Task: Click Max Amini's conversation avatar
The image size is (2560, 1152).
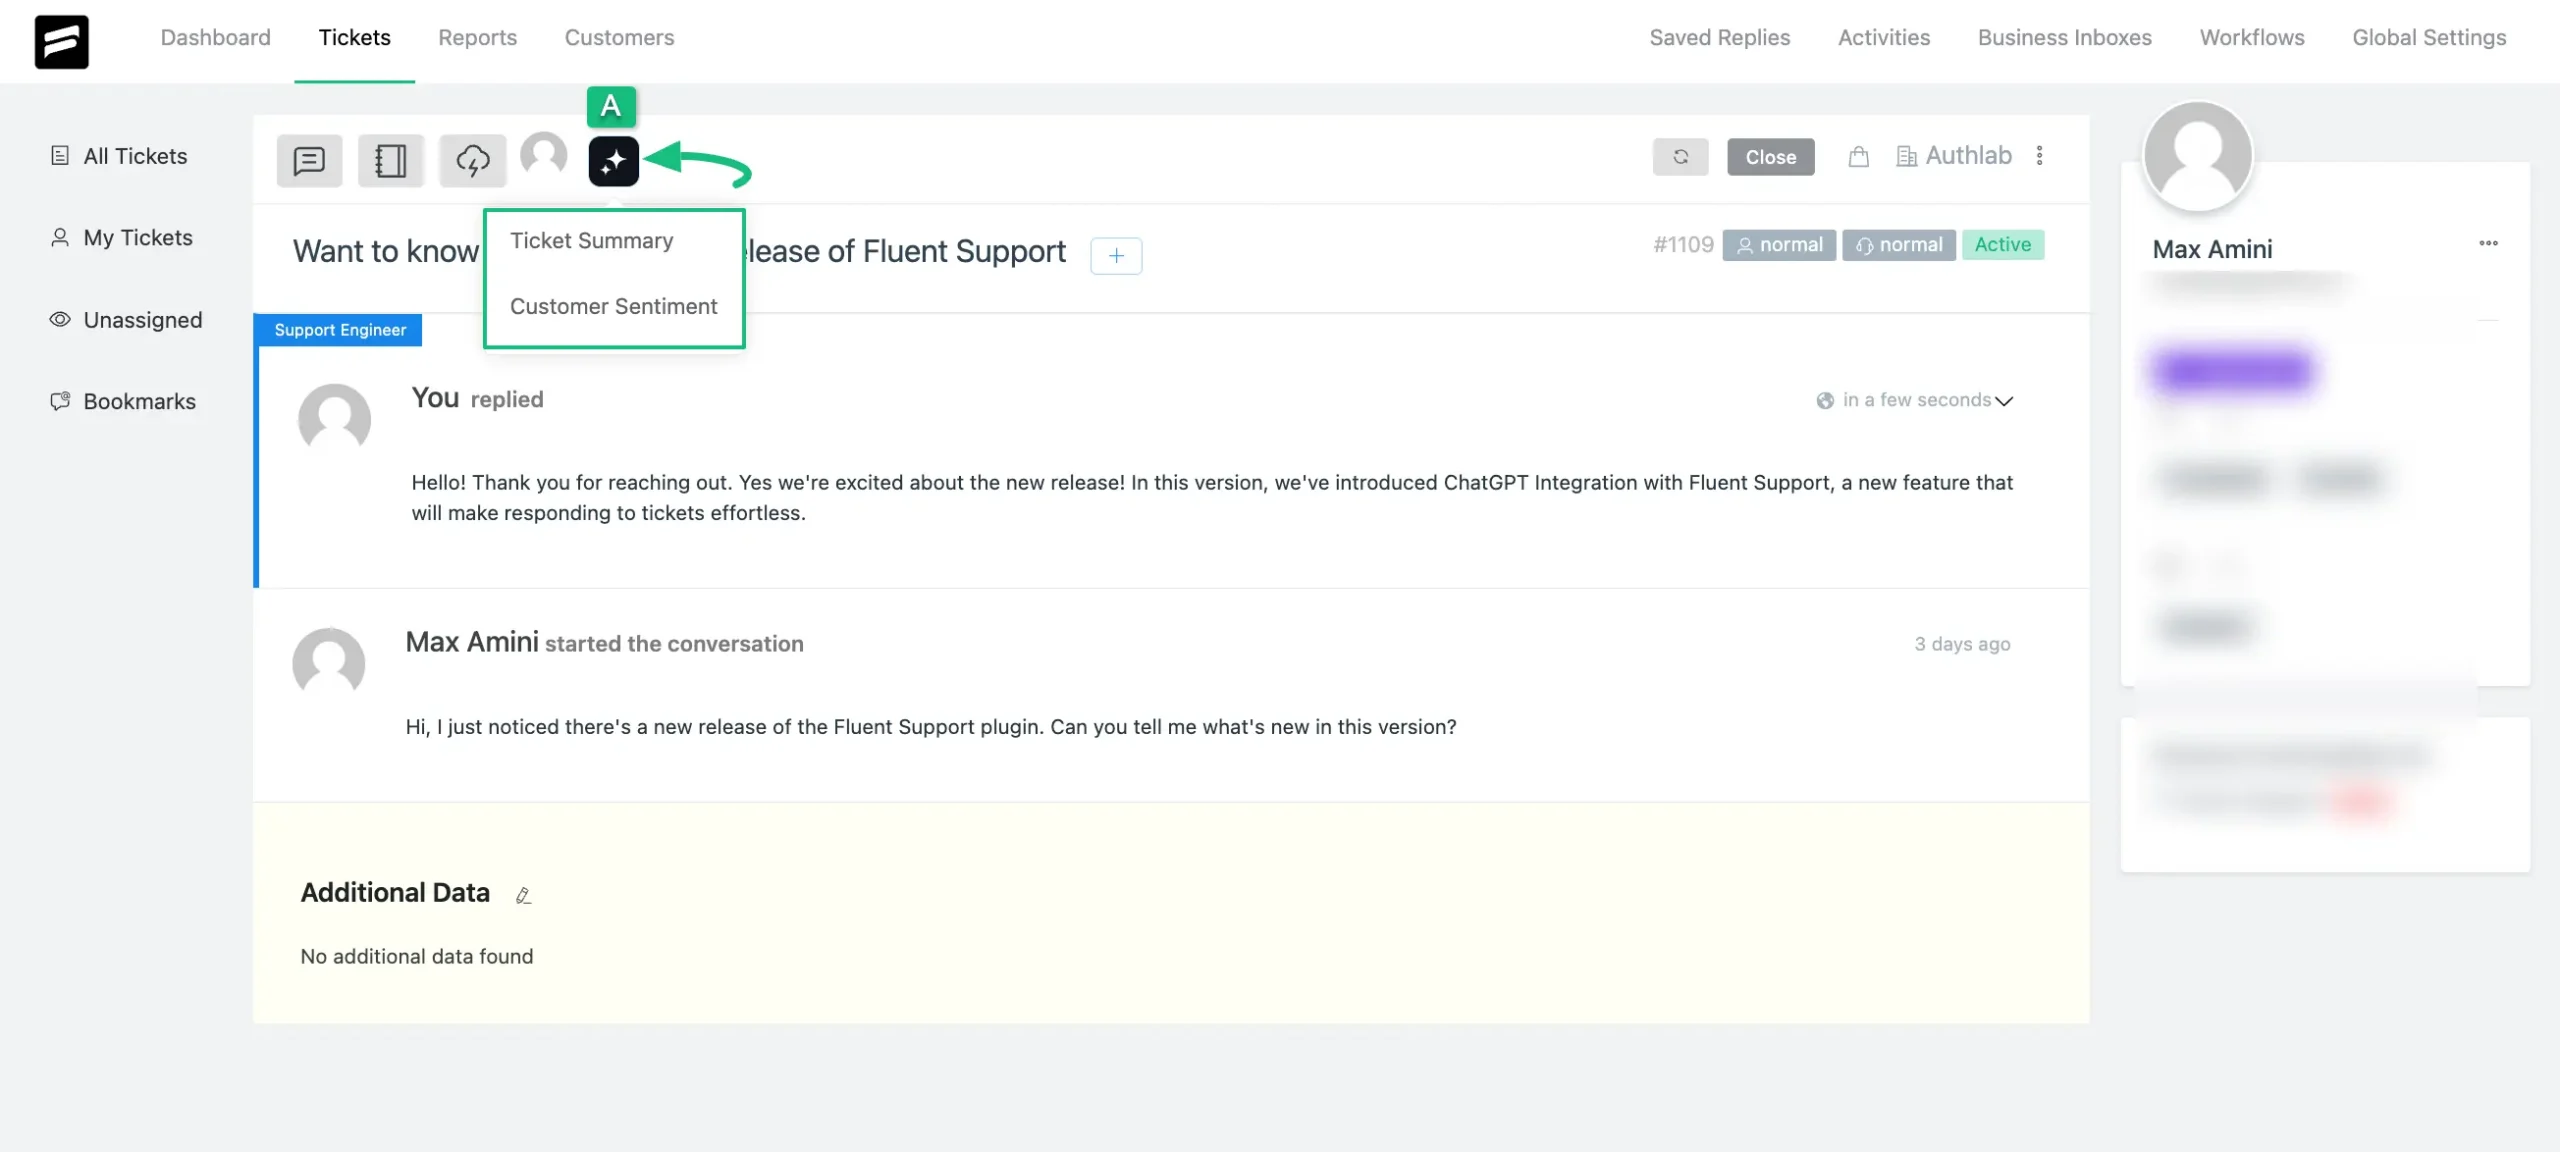Action: click(x=328, y=663)
